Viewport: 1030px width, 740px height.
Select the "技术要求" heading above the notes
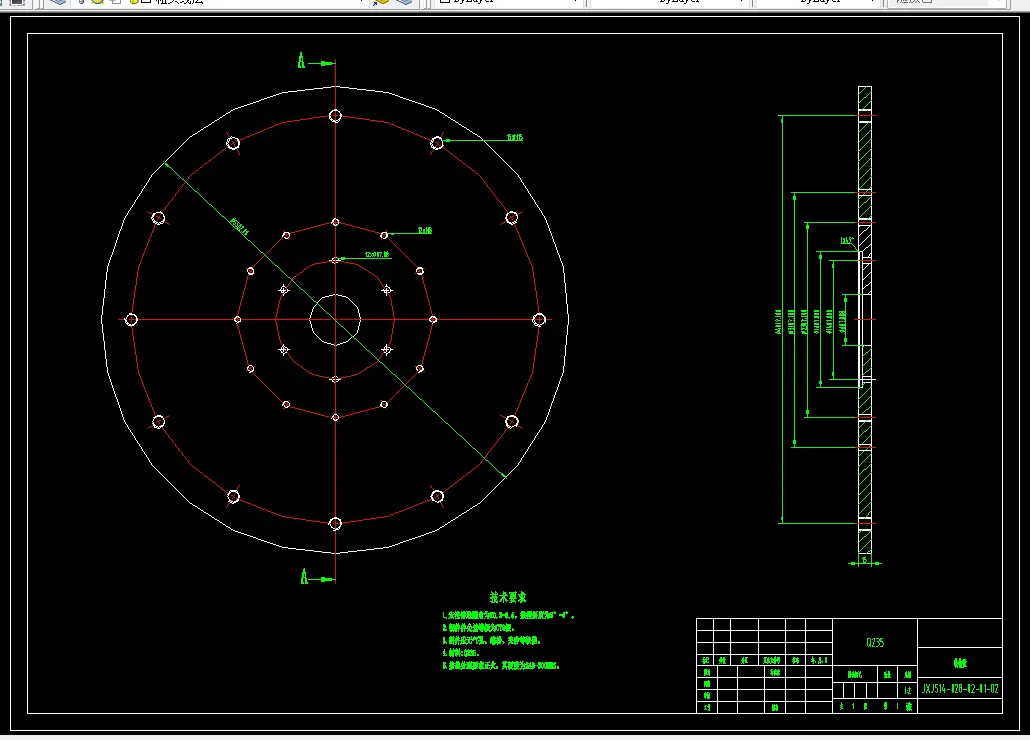point(508,598)
